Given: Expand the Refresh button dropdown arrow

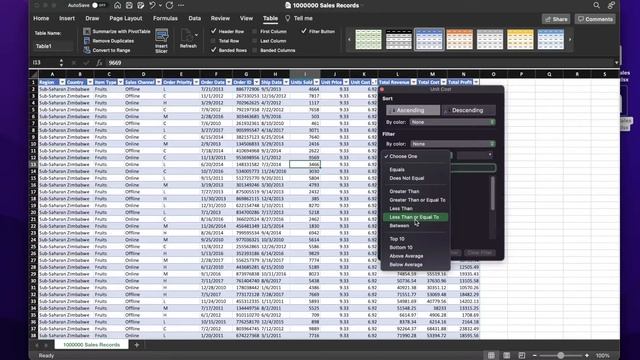Looking at the screenshot, I should (196, 35).
